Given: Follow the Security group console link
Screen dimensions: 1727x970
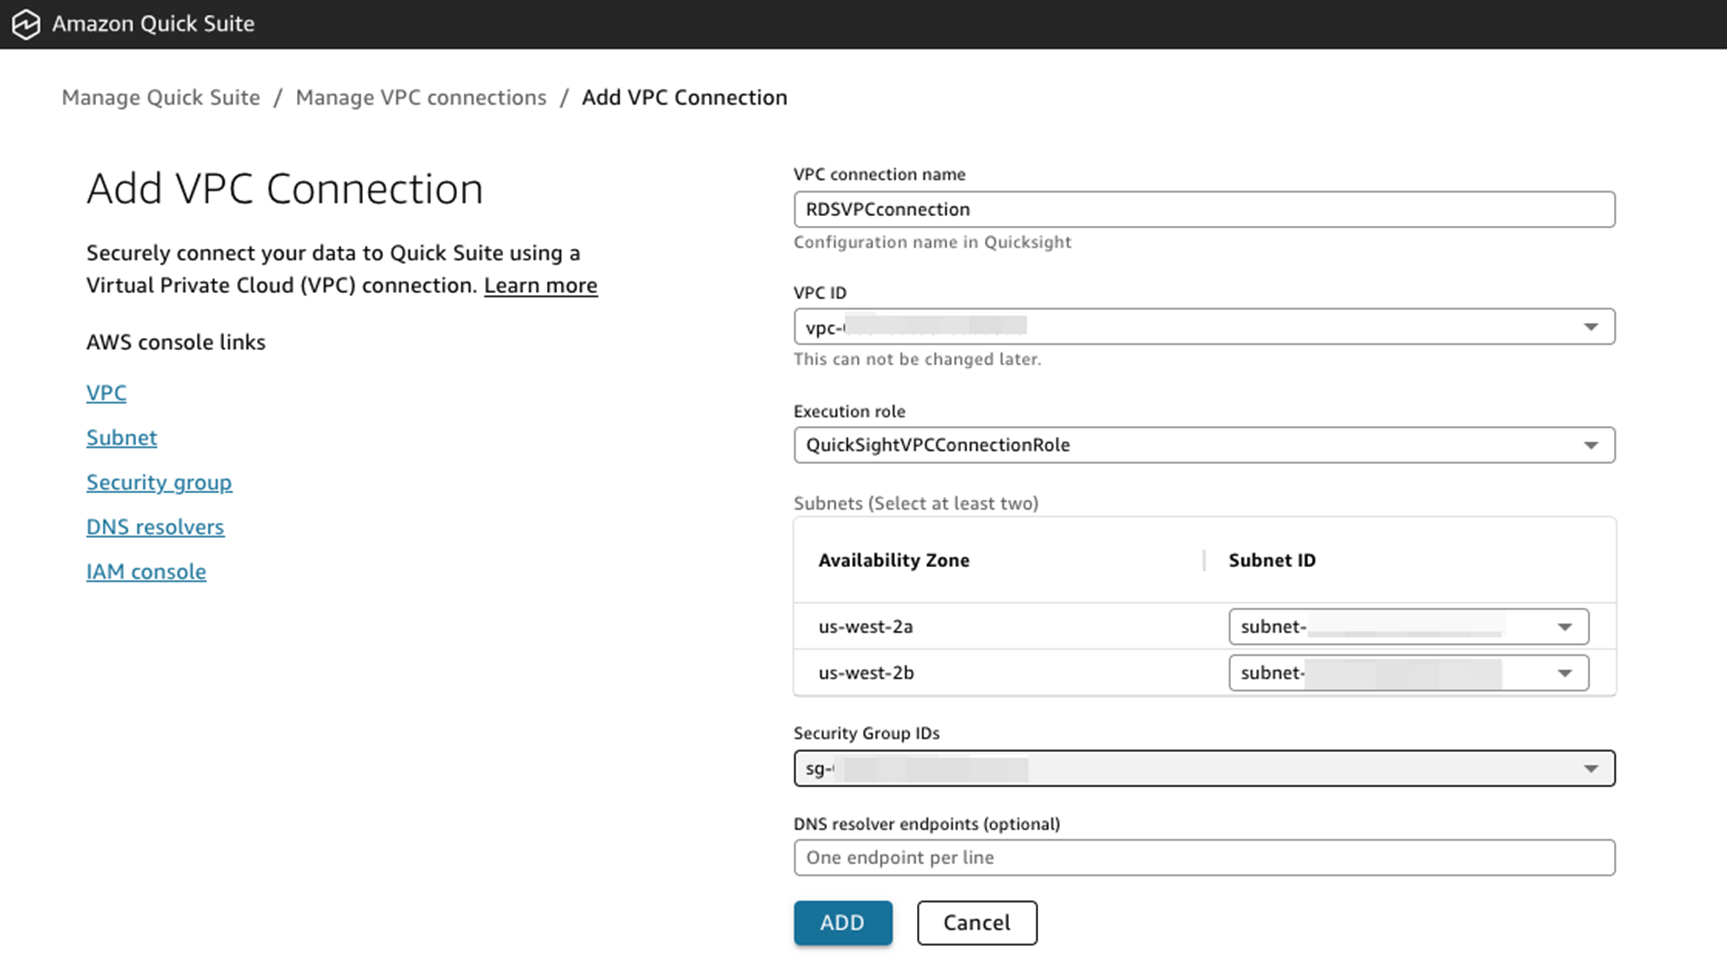Looking at the screenshot, I should (x=159, y=483).
